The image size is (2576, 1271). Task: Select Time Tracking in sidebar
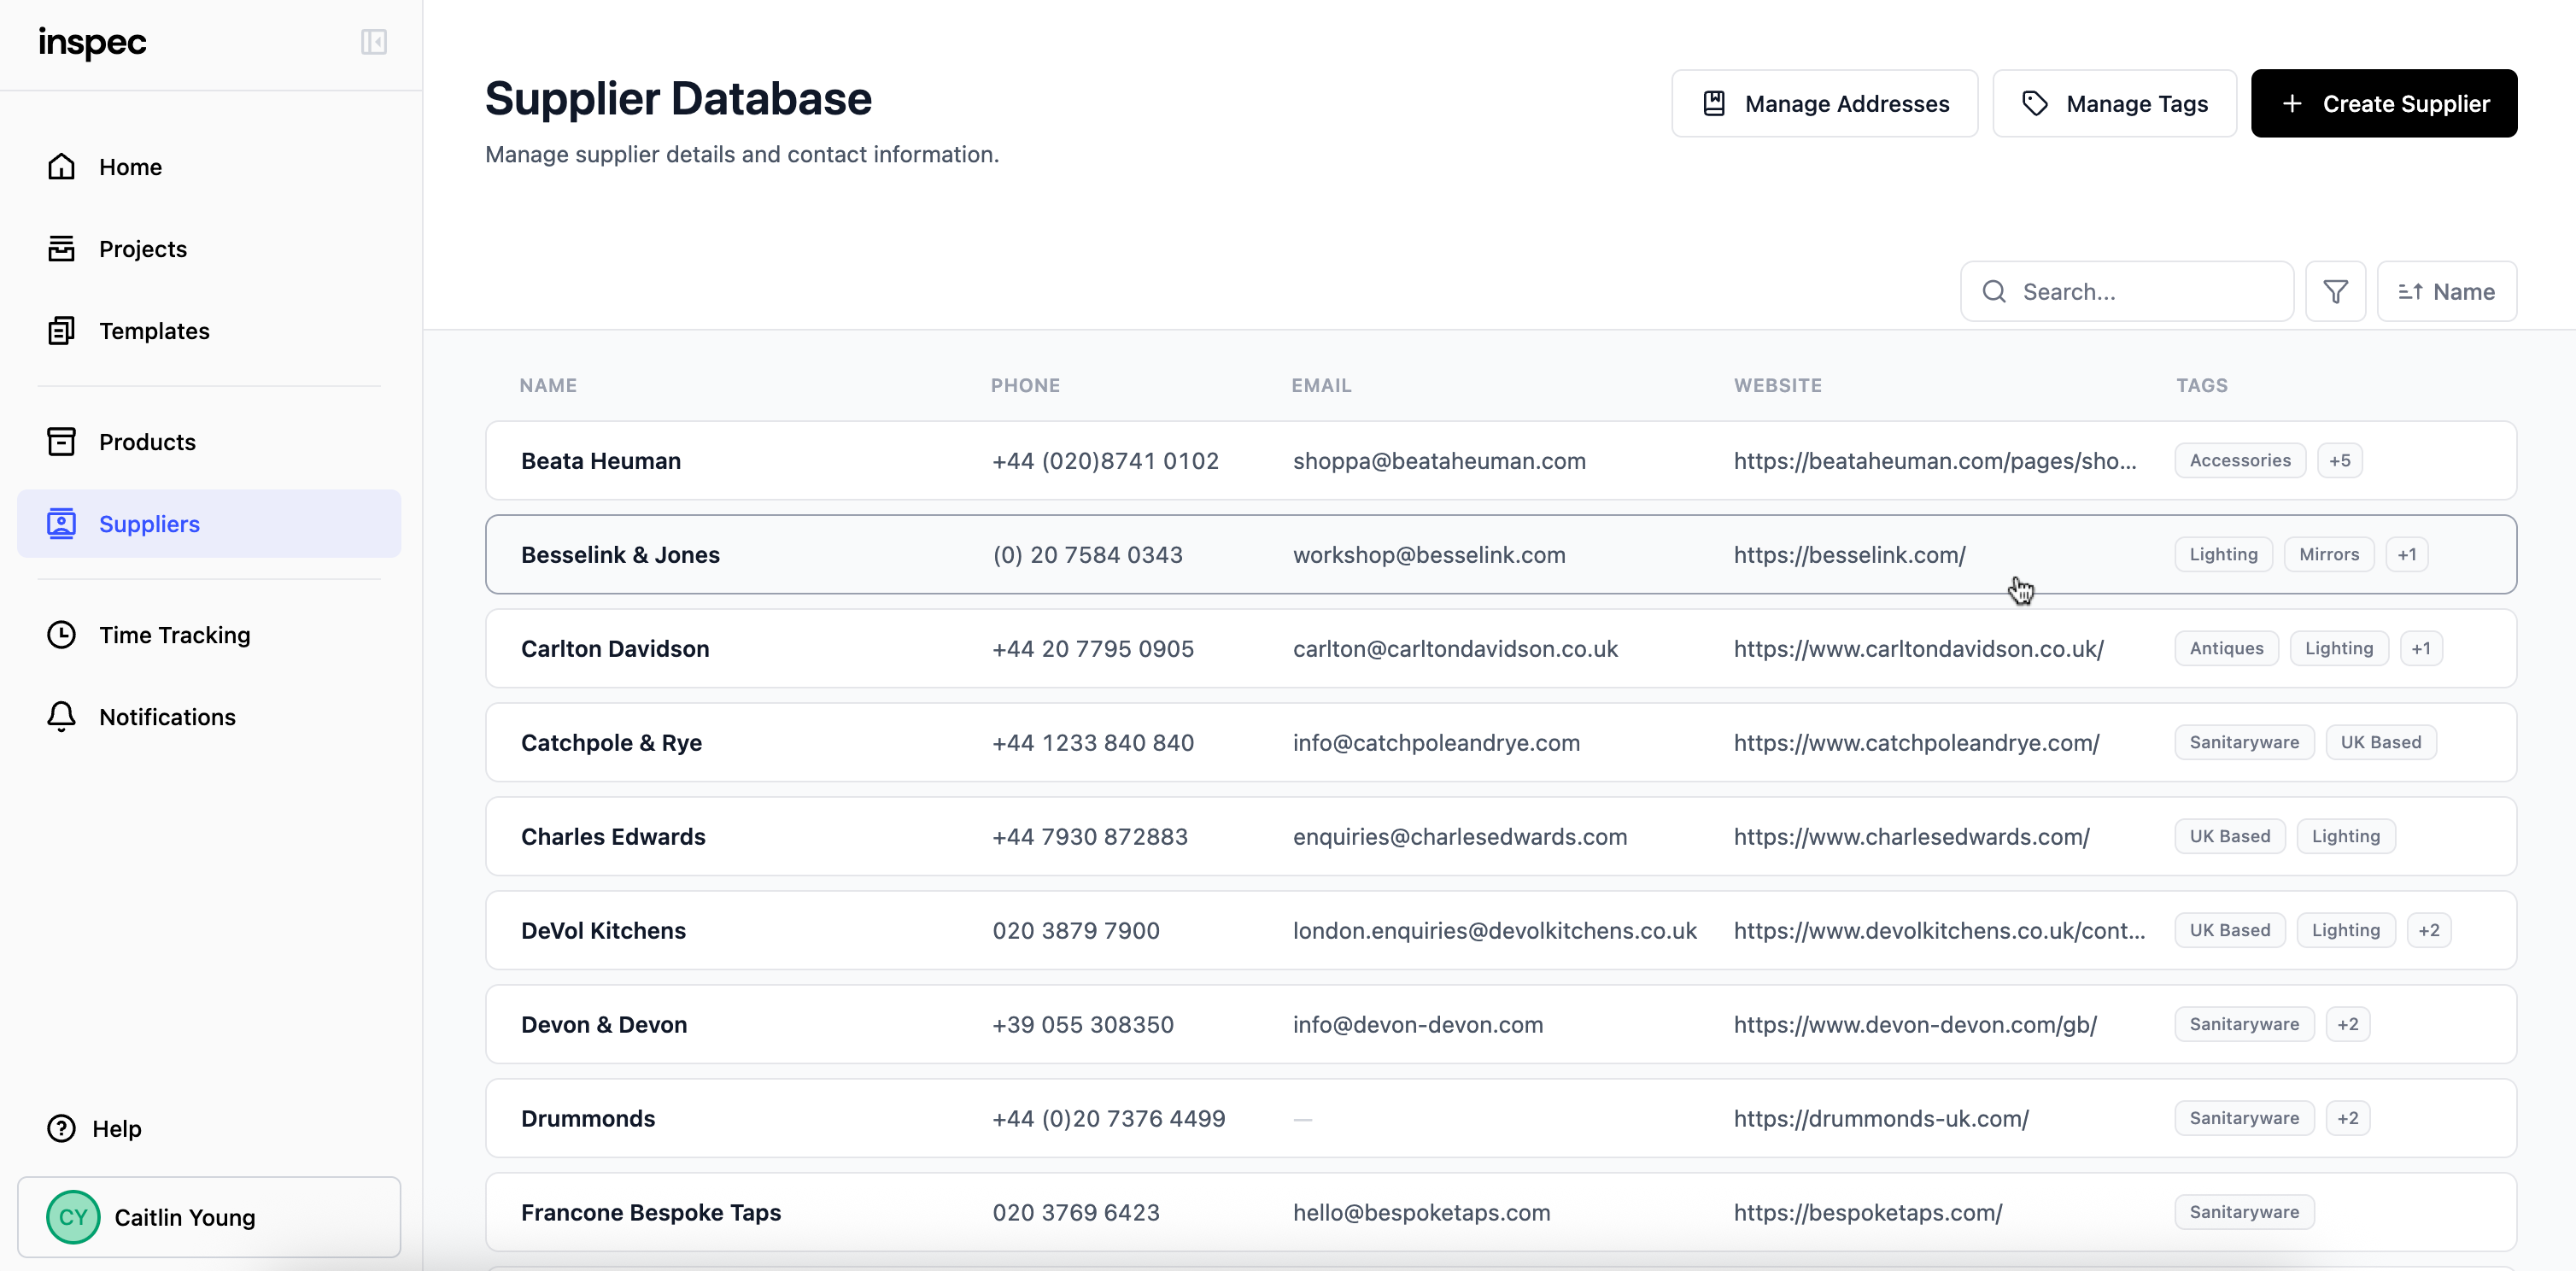(x=209, y=635)
